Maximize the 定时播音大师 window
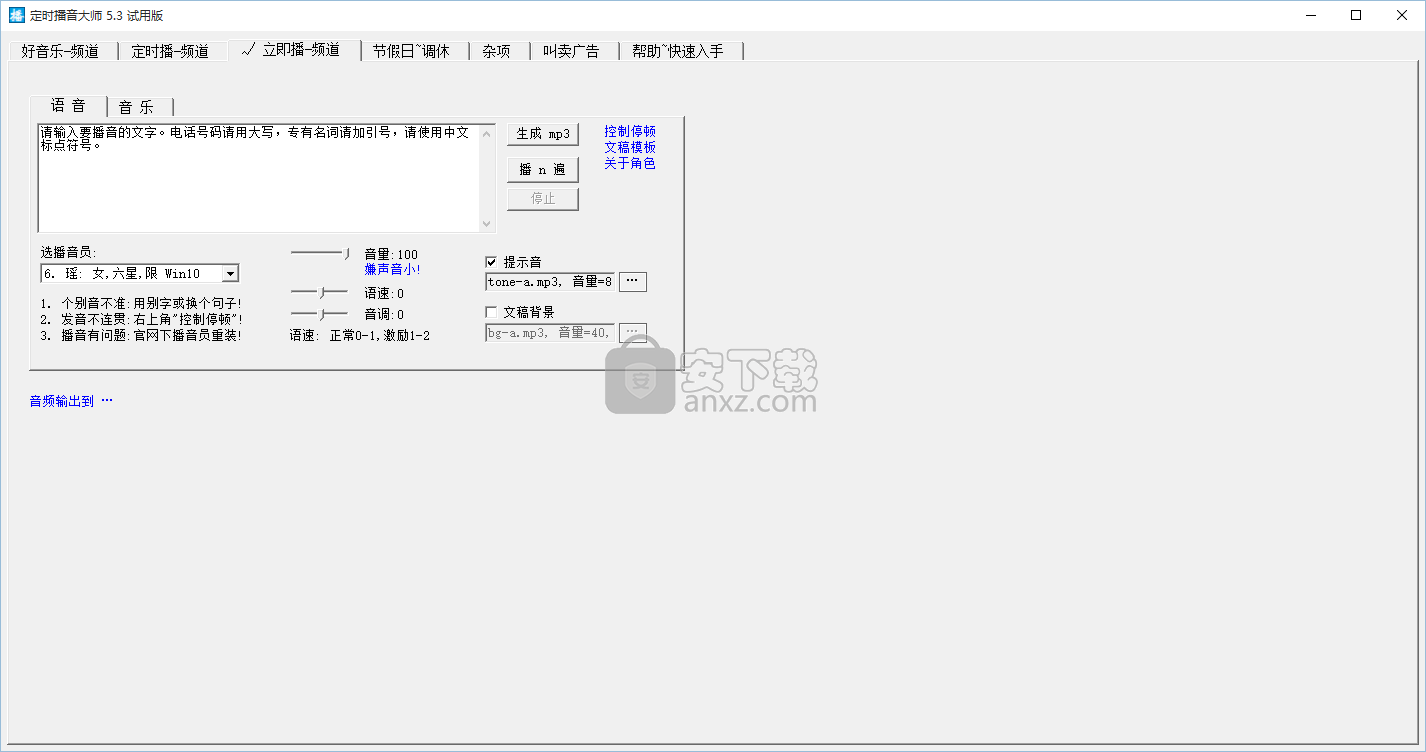The width and height of the screenshot is (1426, 752). click(x=1356, y=15)
